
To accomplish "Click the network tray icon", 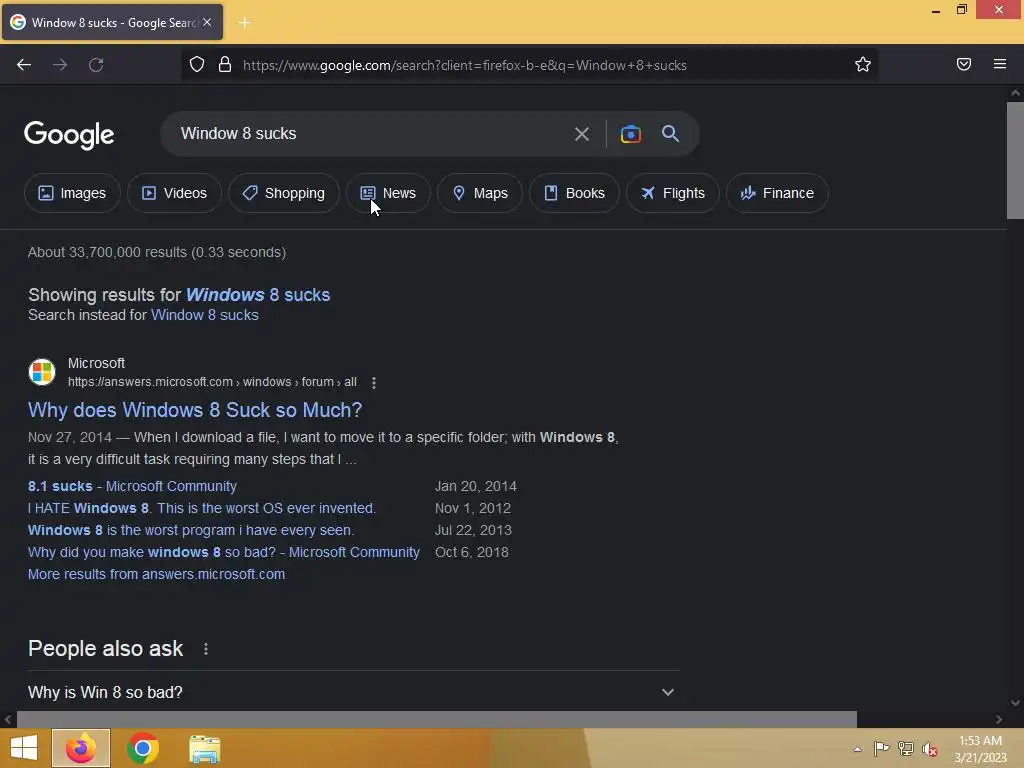I will pos(906,748).
